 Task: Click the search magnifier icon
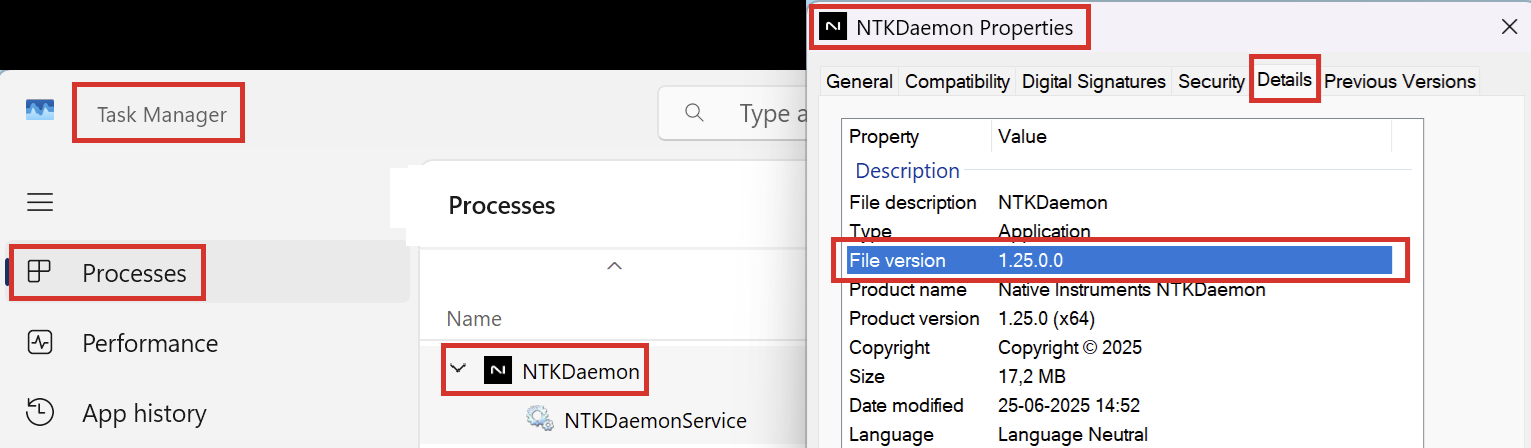pyautogui.click(x=694, y=113)
